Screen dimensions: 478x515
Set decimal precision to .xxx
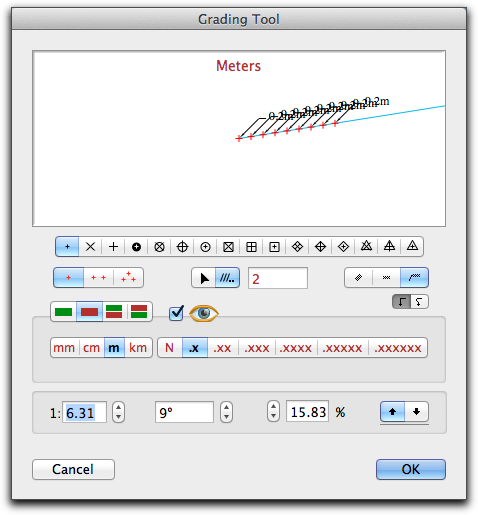point(257,348)
